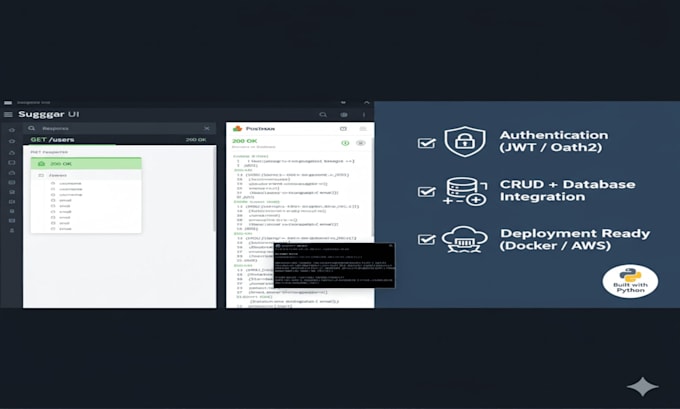Click the panel icon in the Postman header
The image size is (680, 409).
click(343, 129)
